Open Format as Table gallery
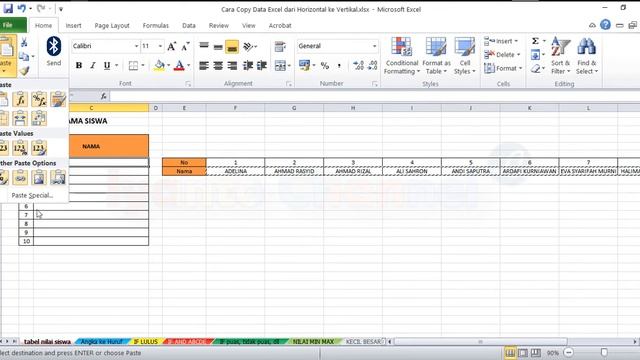Image resolution: width=640 pixels, height=360 pixels. coord(436,56)
